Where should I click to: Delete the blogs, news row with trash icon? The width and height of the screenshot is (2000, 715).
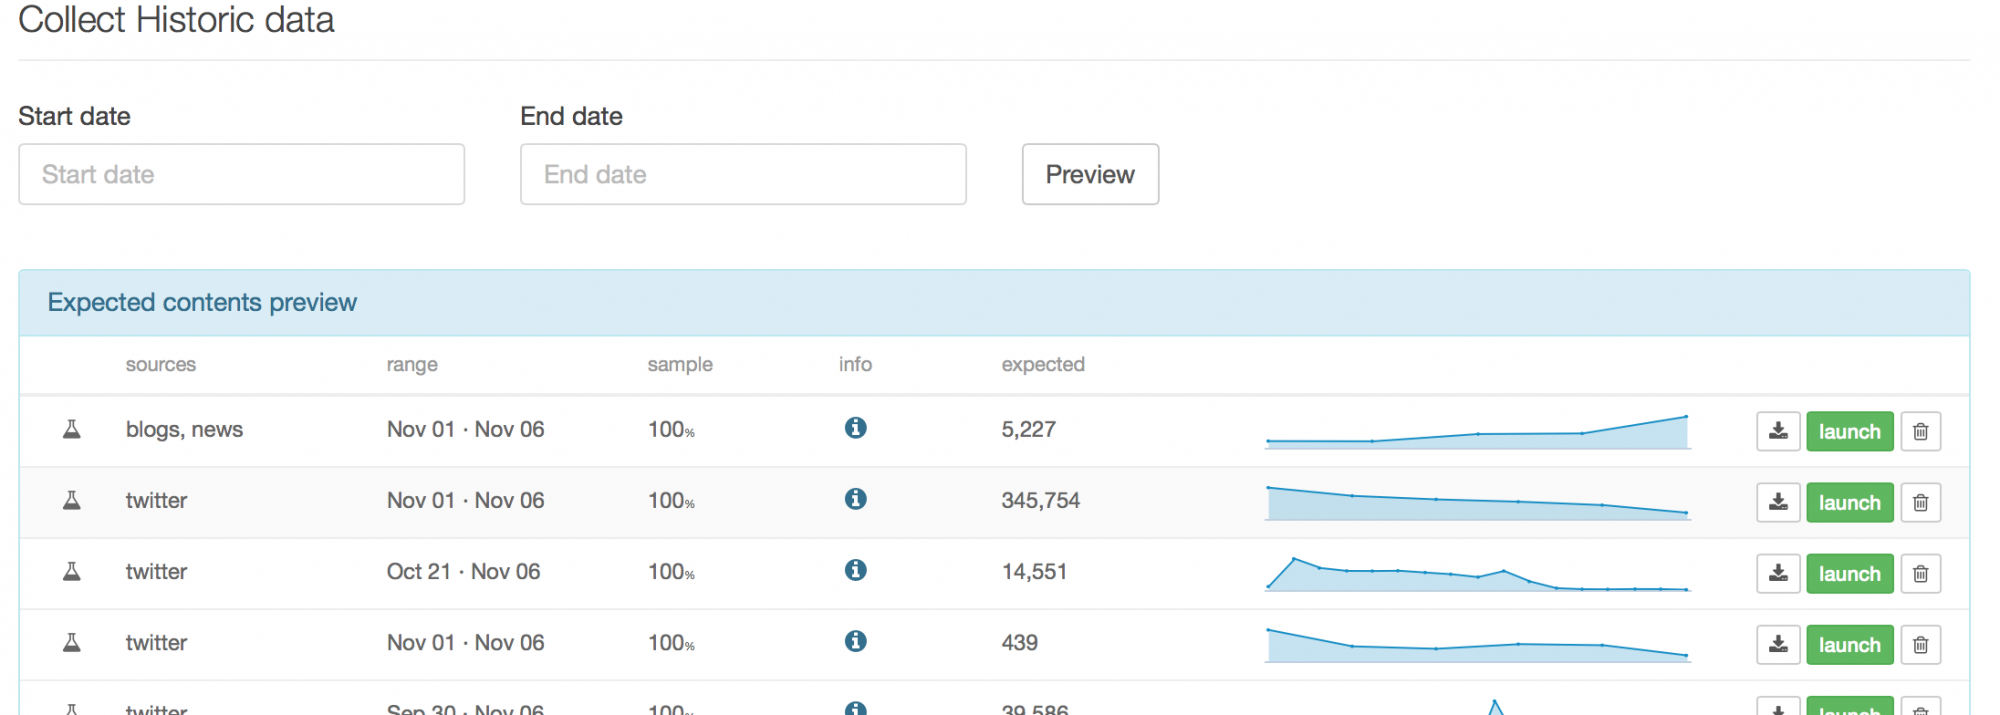(1920, 432)
